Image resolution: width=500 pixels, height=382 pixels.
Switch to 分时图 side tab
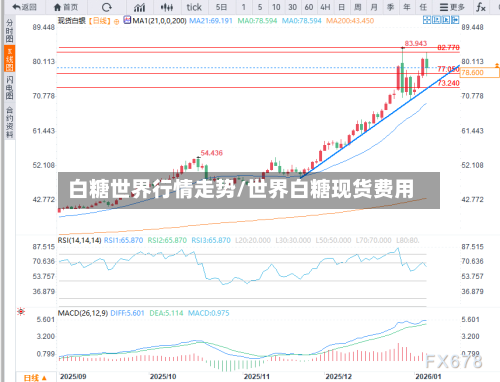click(10, 30)
